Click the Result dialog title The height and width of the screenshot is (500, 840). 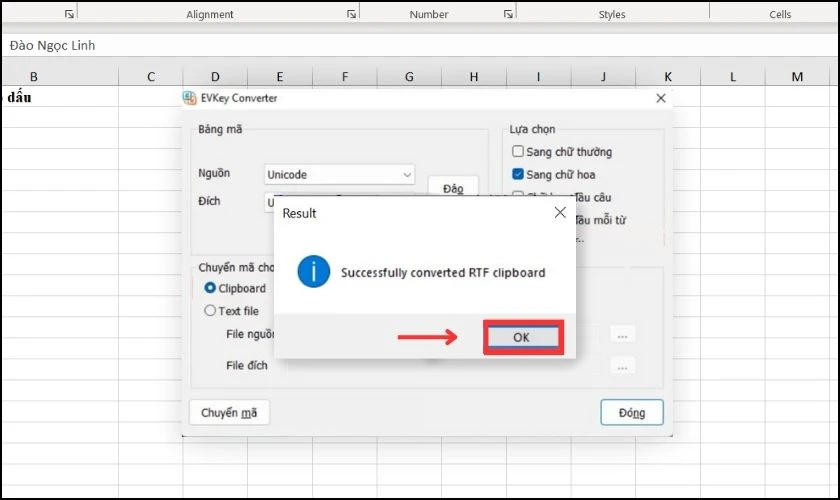(x=299, y=213)
